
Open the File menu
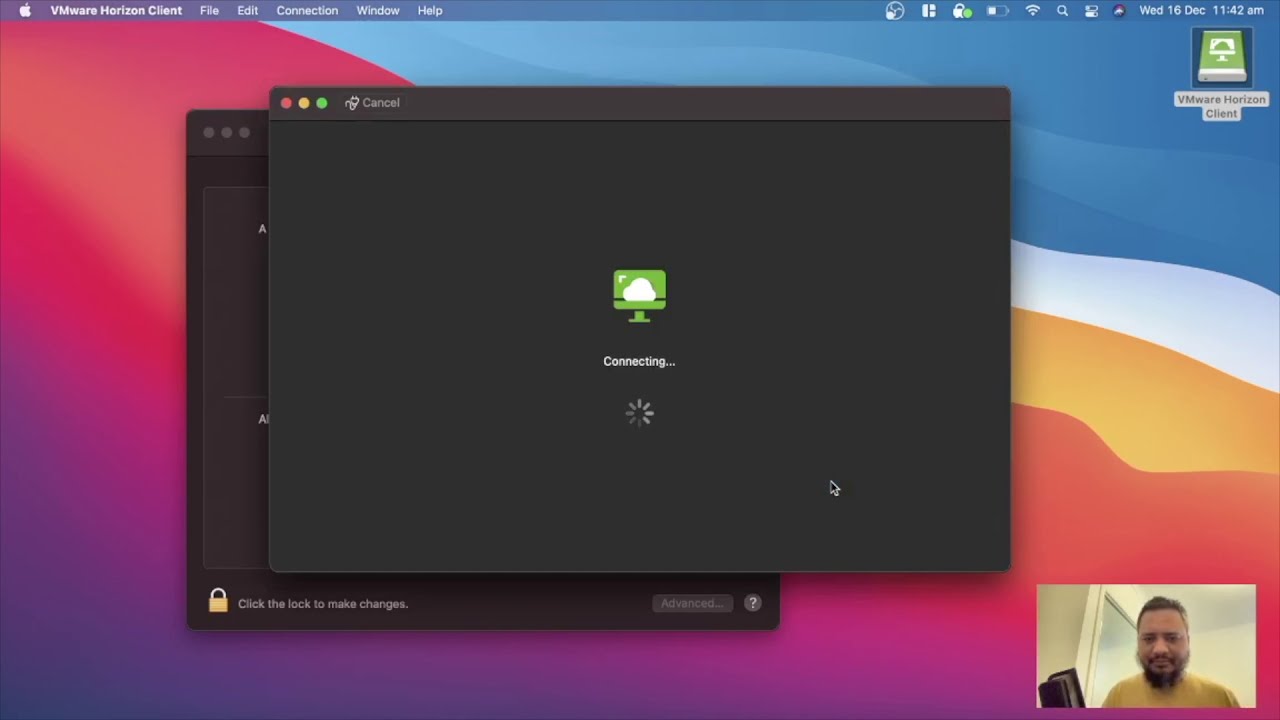tap(209, 10)
